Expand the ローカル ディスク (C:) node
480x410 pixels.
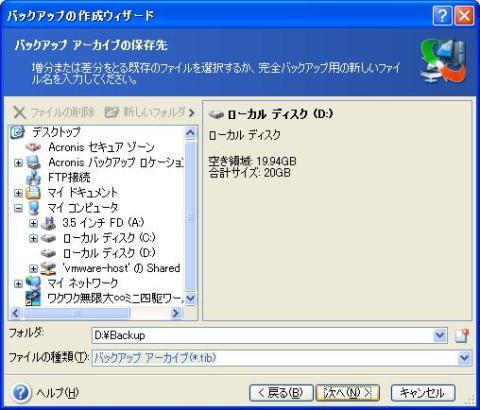pyautogui.click(x=33, y=238)
